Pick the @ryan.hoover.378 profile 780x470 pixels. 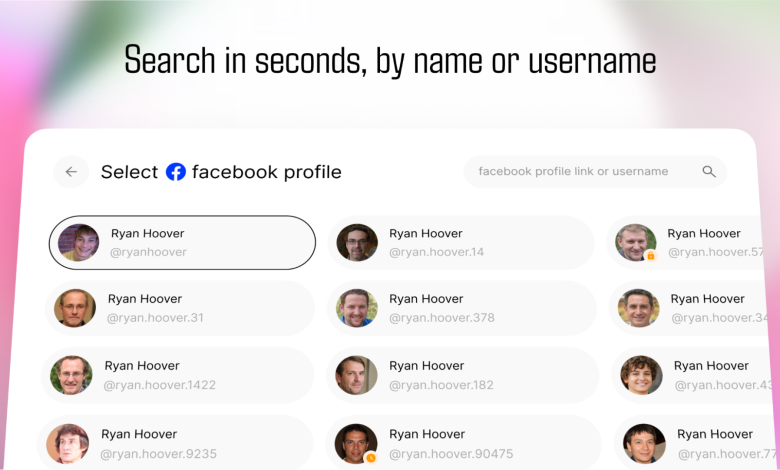460,308
